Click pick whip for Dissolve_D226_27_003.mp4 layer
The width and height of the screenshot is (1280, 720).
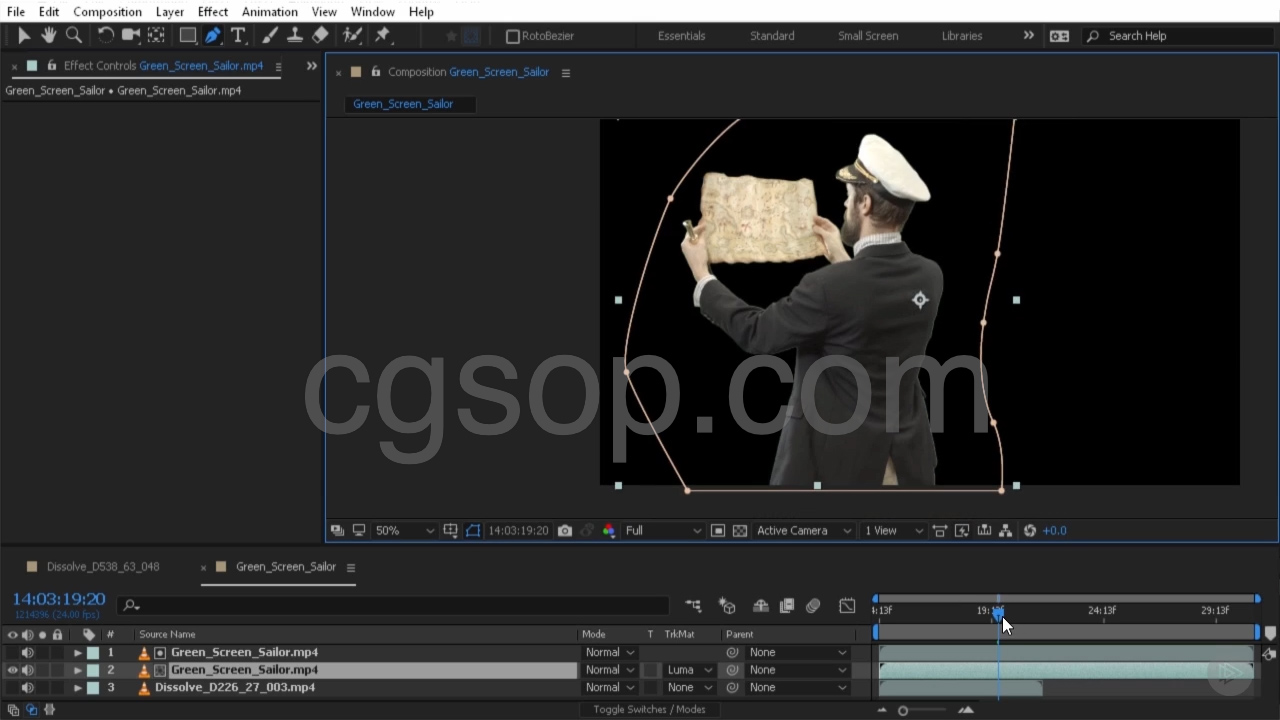(x=732, y=688)
